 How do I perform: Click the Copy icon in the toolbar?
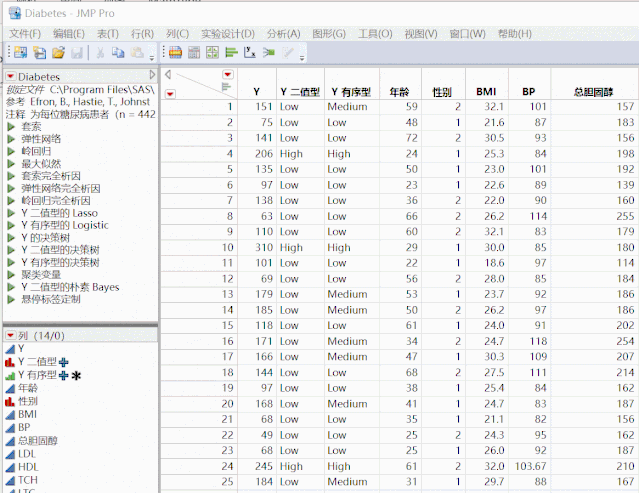coord(118,53)
